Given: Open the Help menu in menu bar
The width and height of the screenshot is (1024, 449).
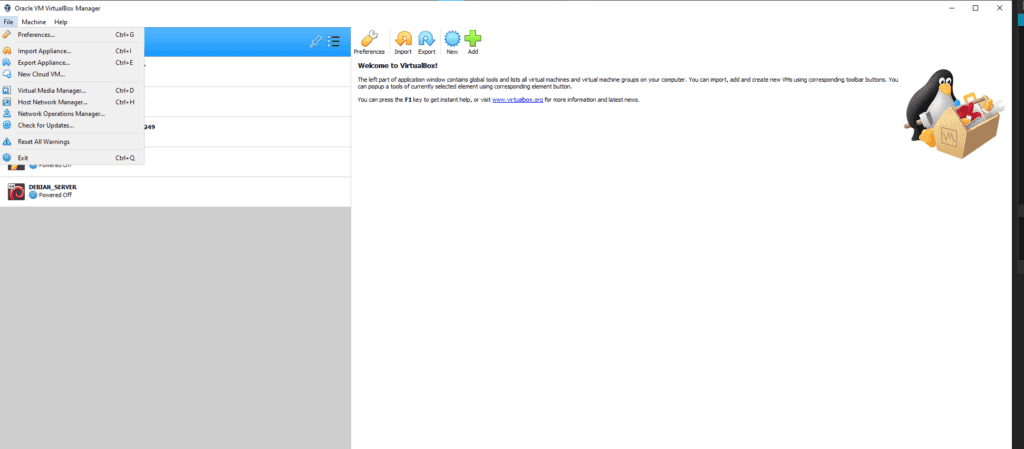Looking at the screenshot, I should (x=61, y=21).
